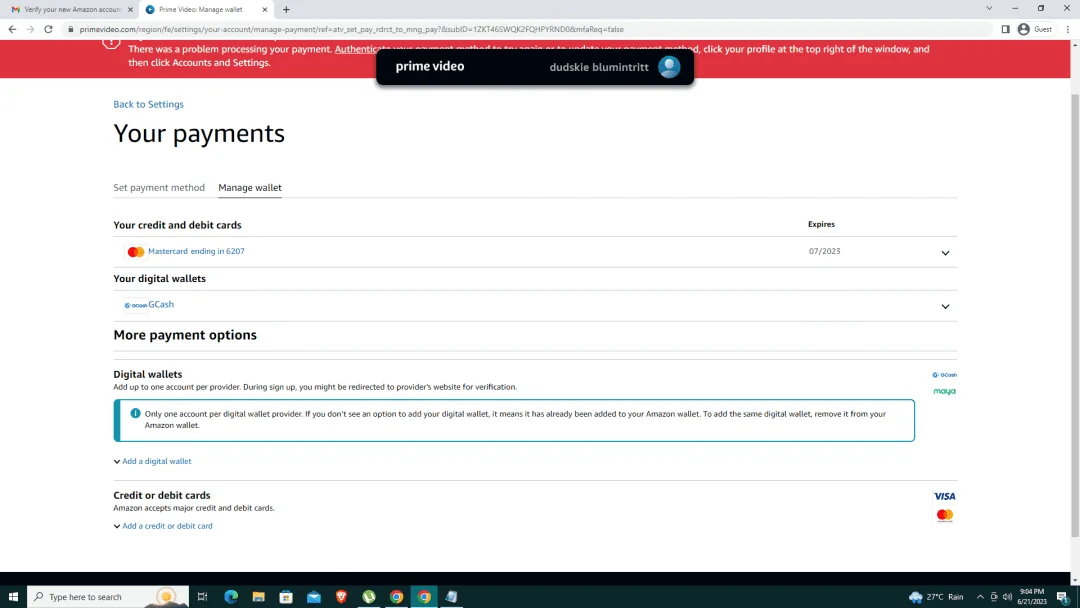Open the tab search chevron in the title bar
The width and height of the screenshot is (1080, 608).
[x=989, y=8]
